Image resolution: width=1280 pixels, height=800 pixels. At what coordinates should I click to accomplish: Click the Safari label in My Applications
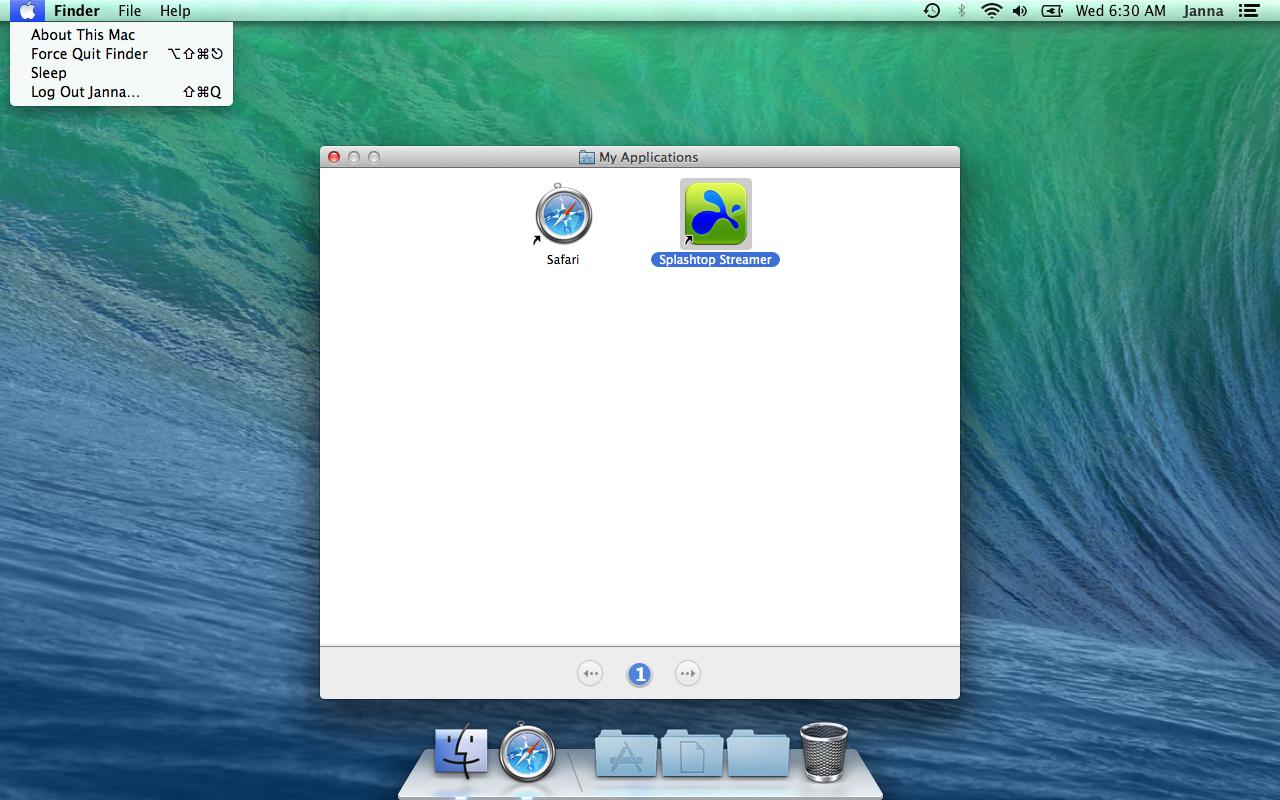(563, 260)
